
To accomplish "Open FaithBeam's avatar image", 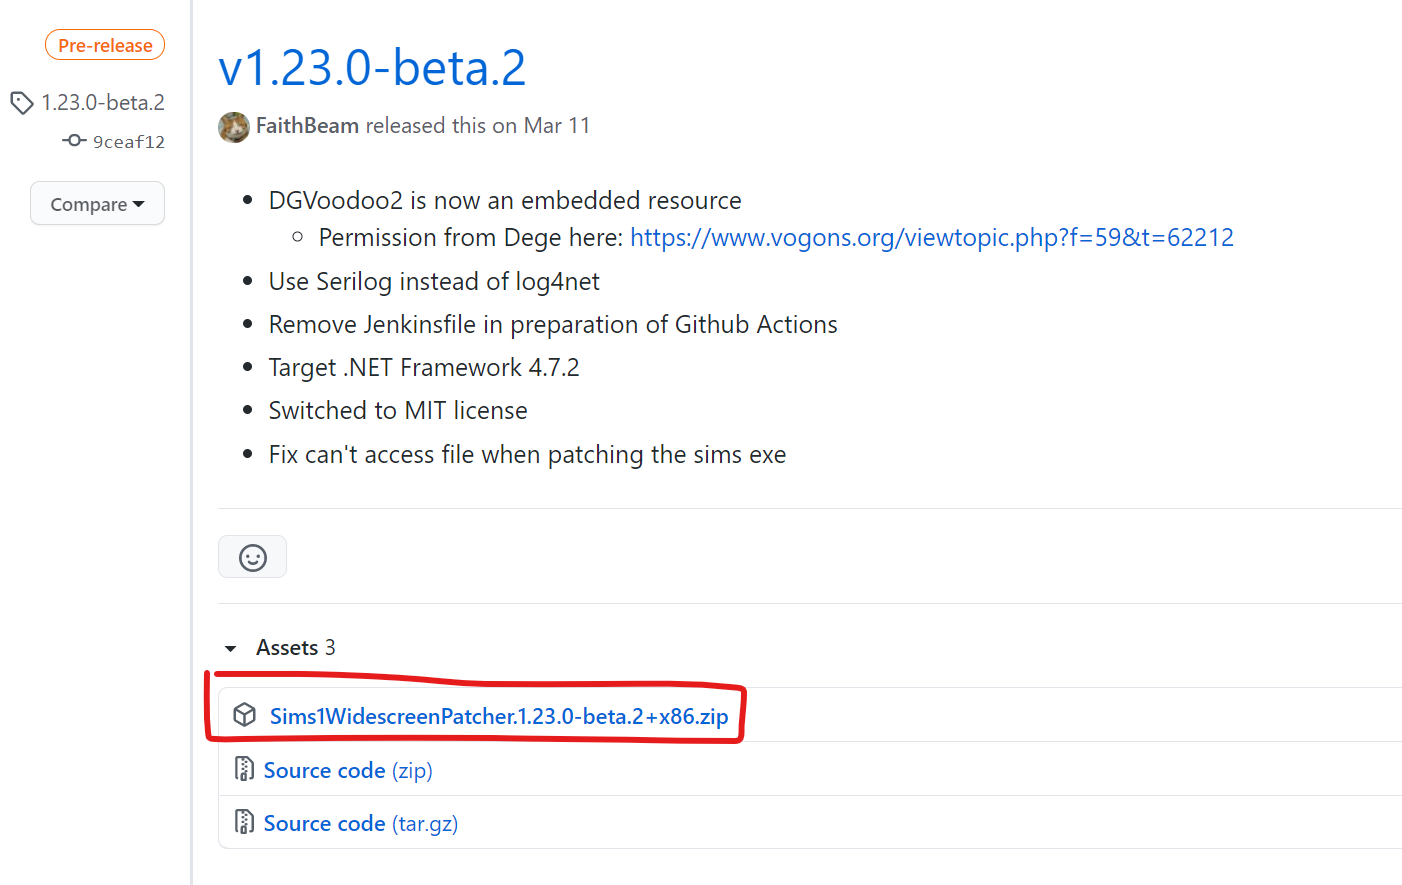I will [x=234, y=127].
